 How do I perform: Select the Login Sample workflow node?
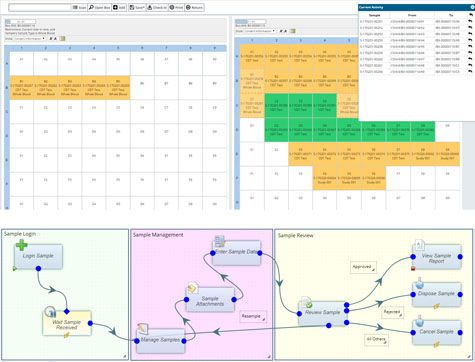tap(38, 256)
